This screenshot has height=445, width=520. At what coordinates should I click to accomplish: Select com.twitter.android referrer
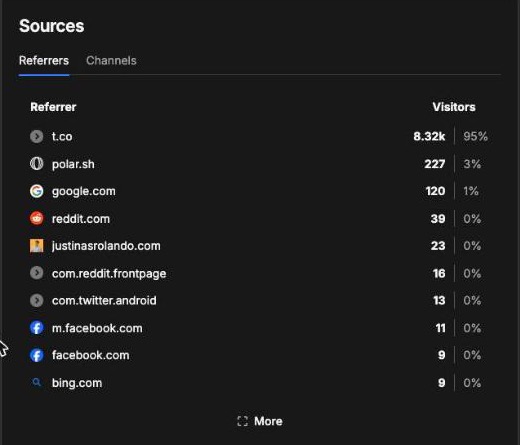(x=104, y=300)
